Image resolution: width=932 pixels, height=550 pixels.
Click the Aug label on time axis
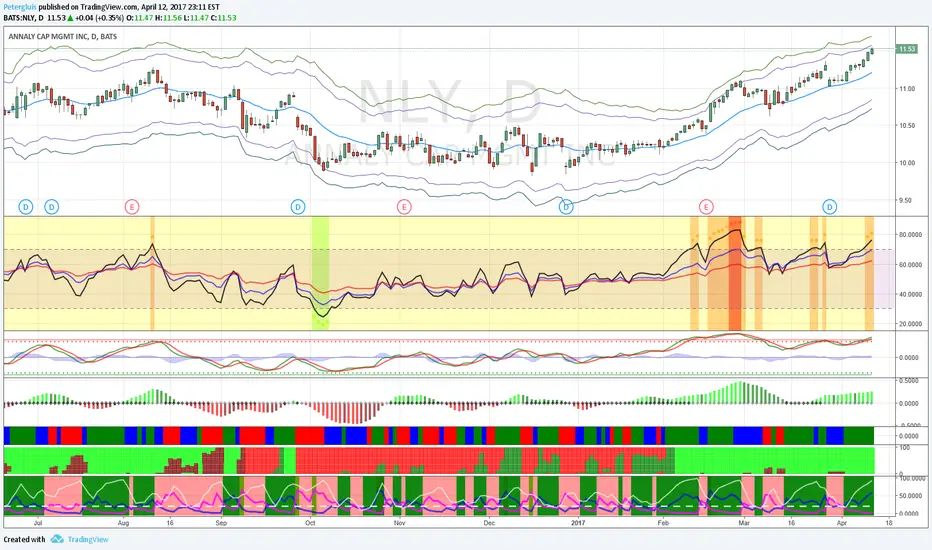pos(123,523)
